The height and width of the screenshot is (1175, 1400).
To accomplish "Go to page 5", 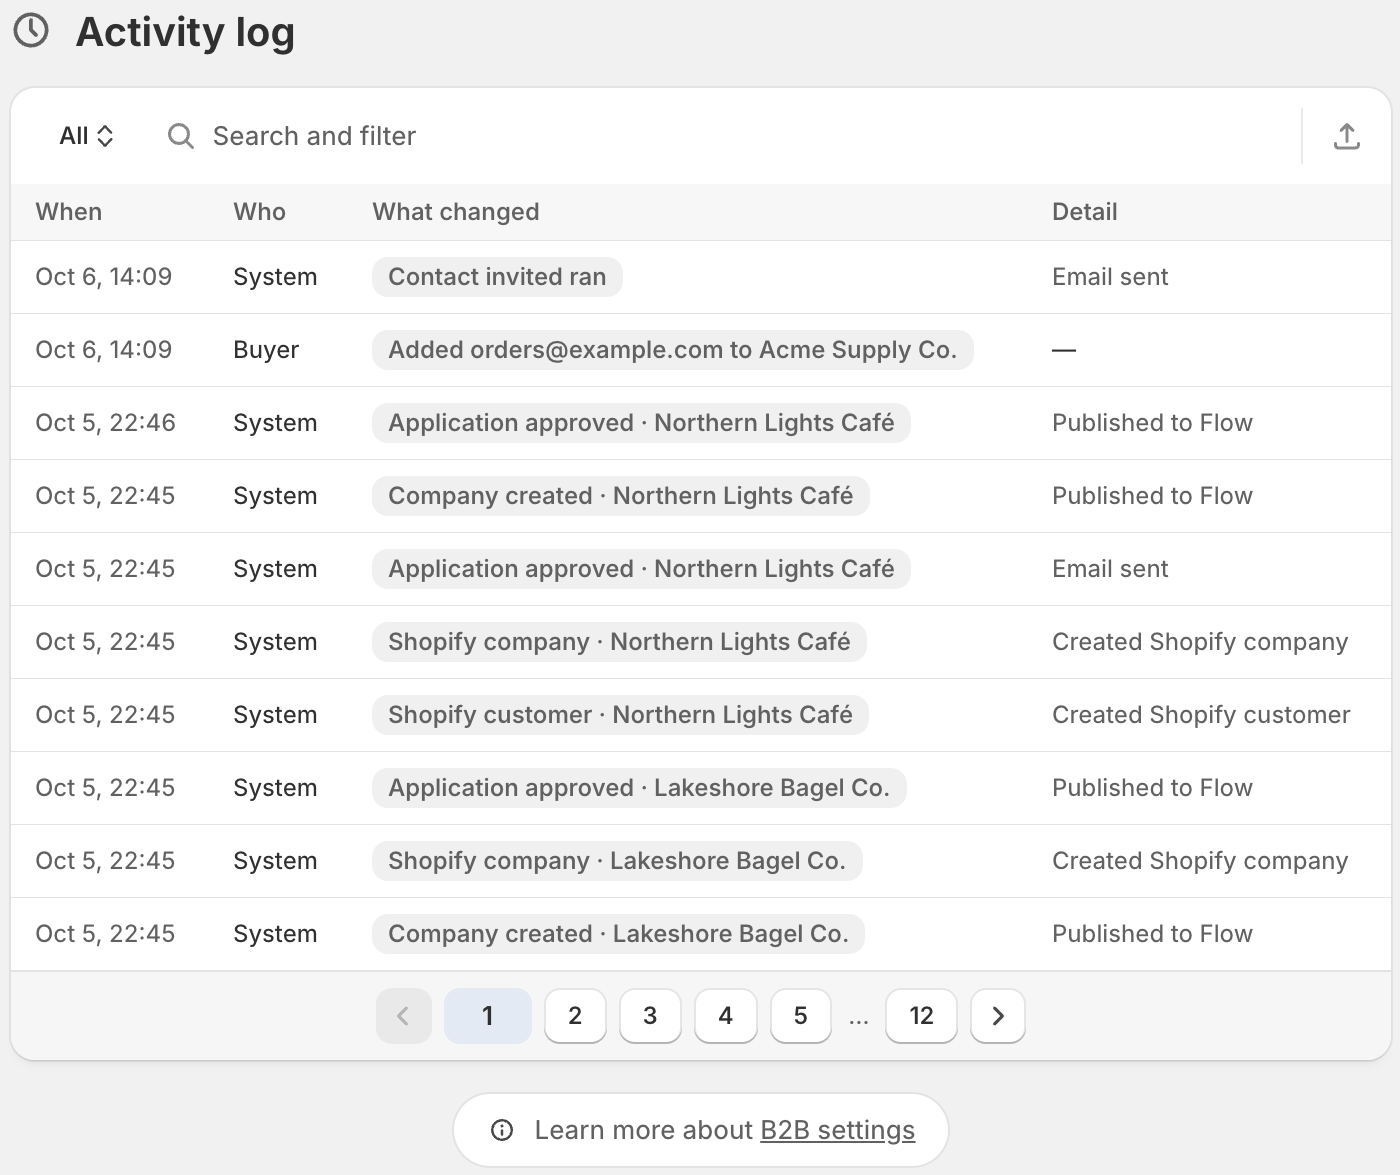I will (801, 1016).
